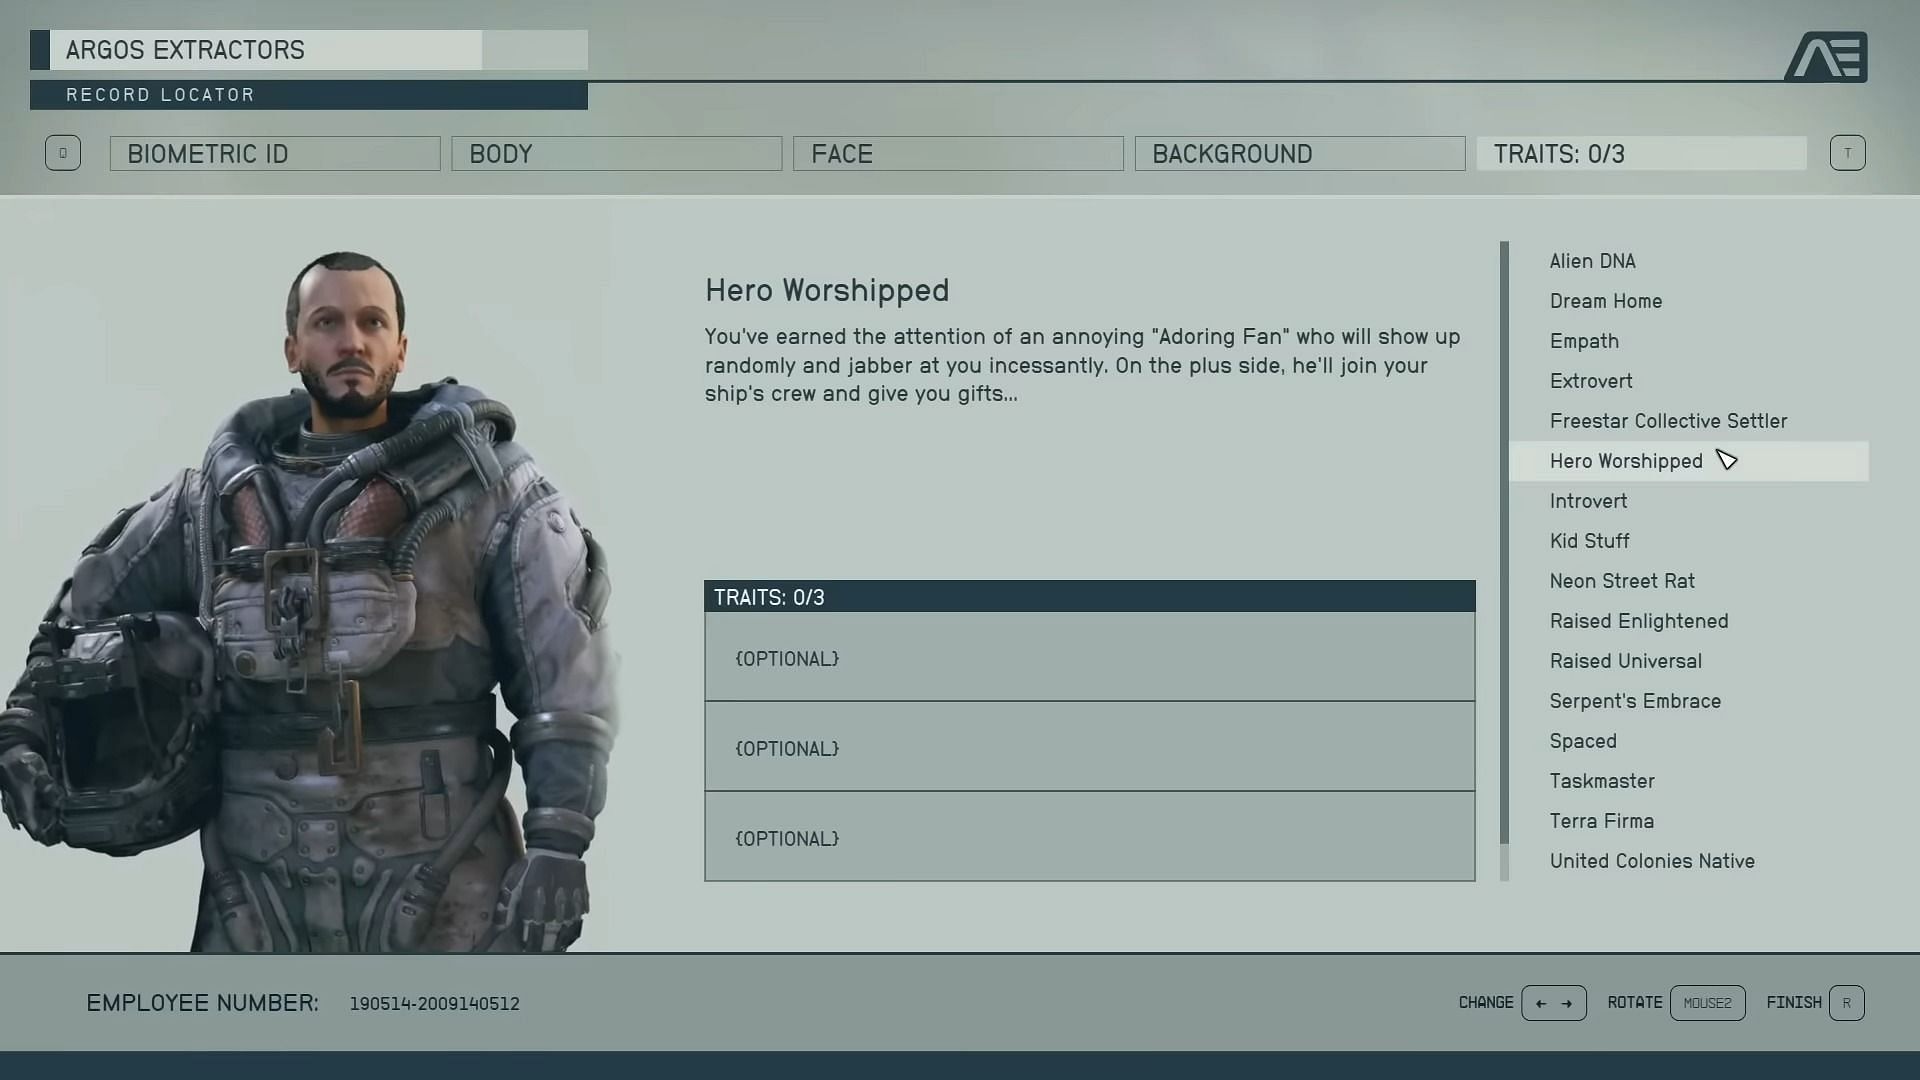Click the D button icon on left
This screenshot has width=1920, height=1080.
pos(62,153)
